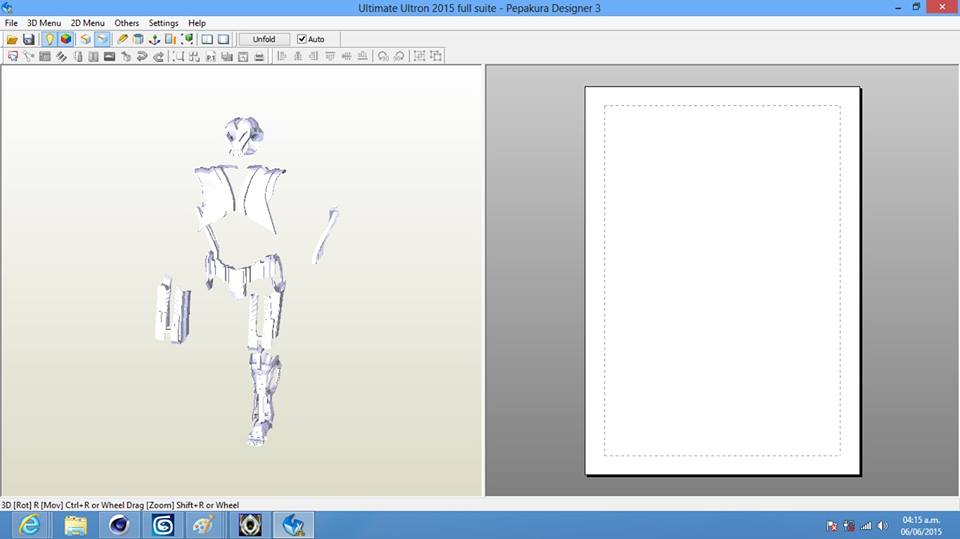Viewport: 960px width, 539px height.
Task: Click the redo curved arrow icon
Action: point(159,56)
